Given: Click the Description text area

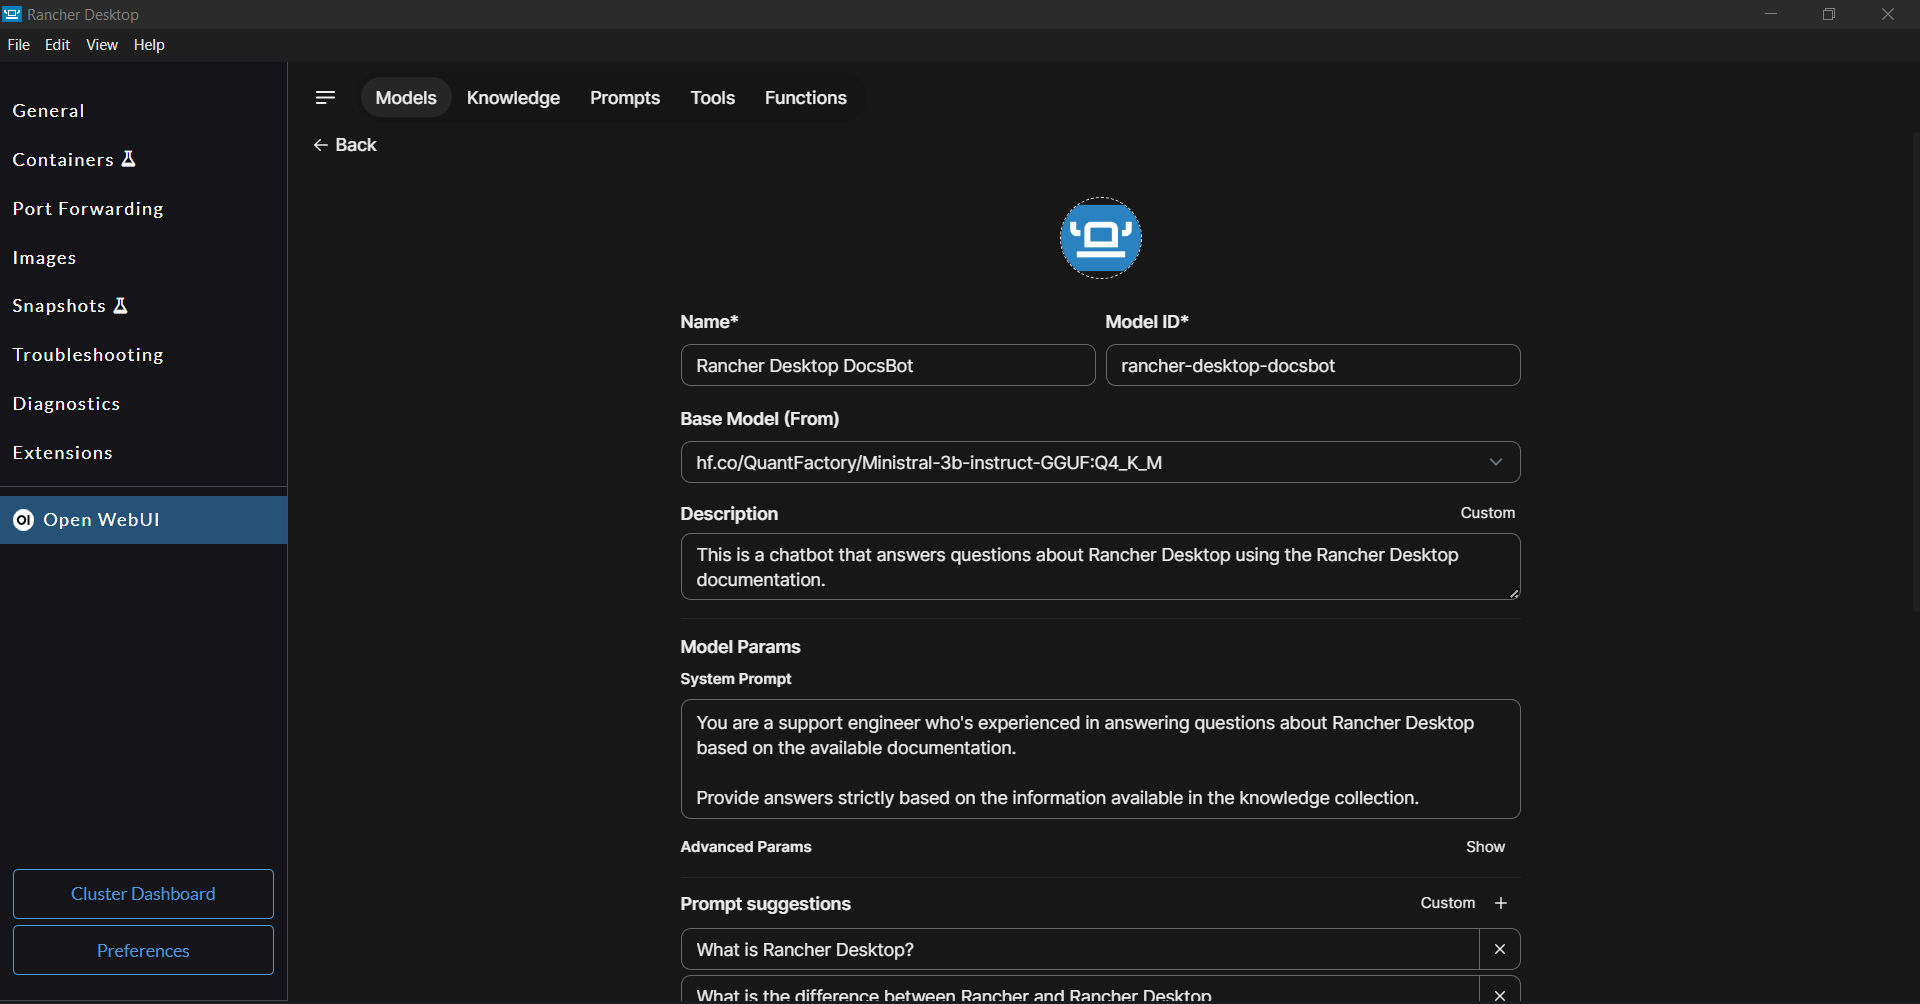Looking at the screenshot, I should coord(1100,567).
